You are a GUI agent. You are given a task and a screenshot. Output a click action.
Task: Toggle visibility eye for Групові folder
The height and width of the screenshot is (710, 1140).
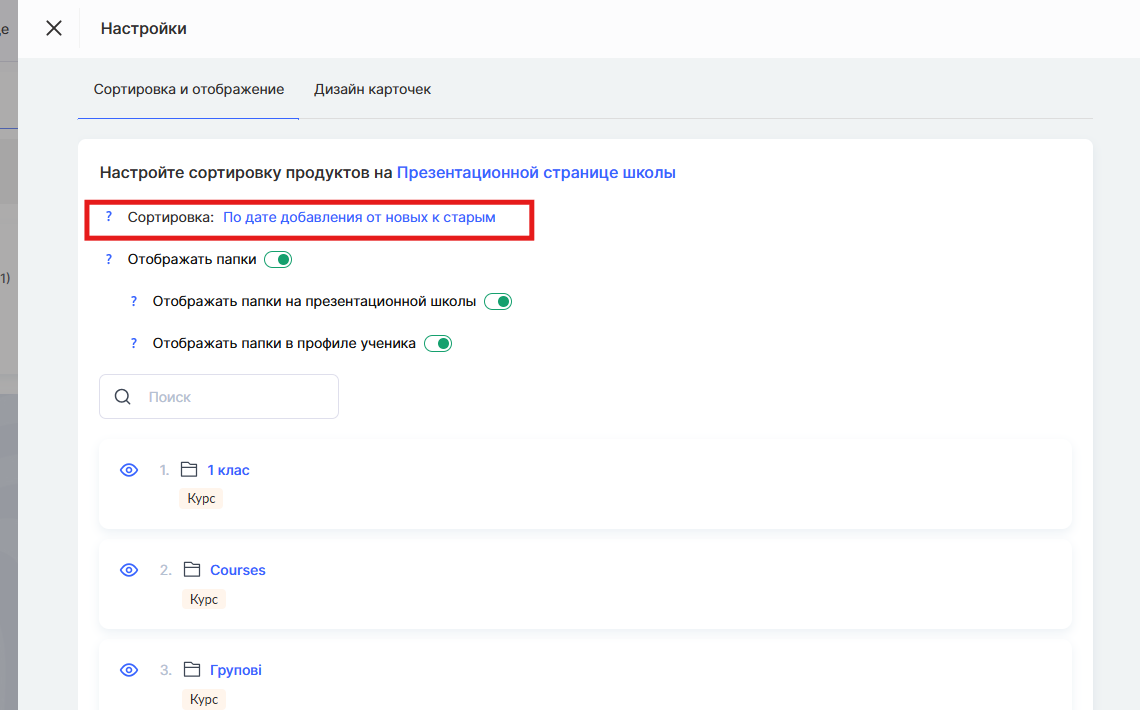(x=129, y=670)
